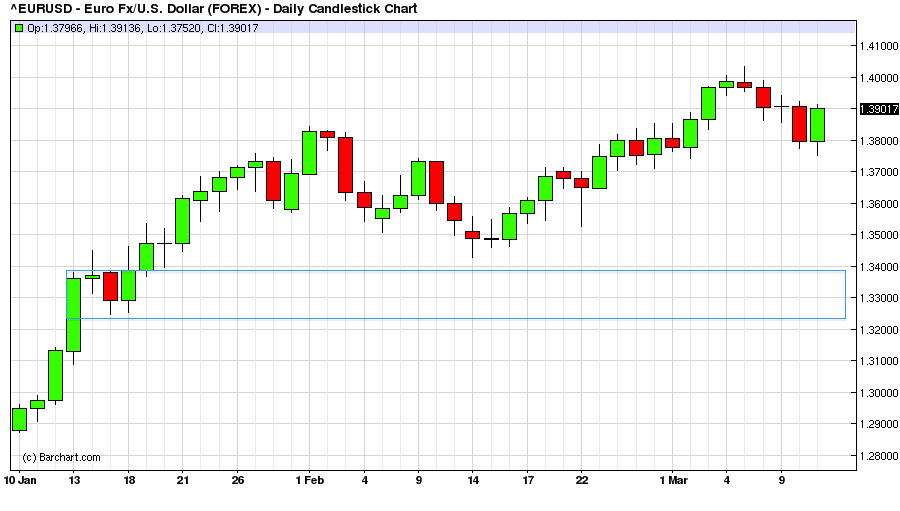This screenshot has height=511, width=900.
Task: Click the high value Hi:1.39136
Action: click(115, 28)
